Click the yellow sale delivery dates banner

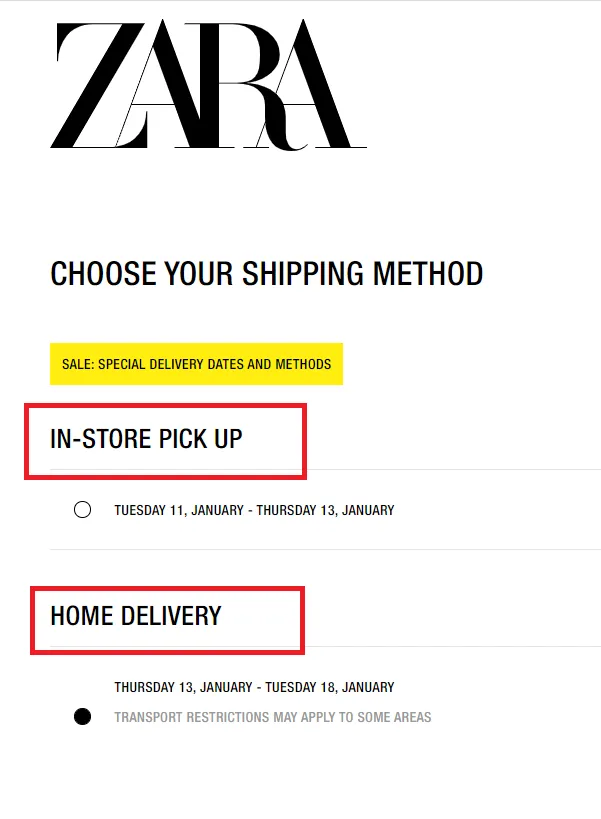pyautogui.click(x=196, y=365)
